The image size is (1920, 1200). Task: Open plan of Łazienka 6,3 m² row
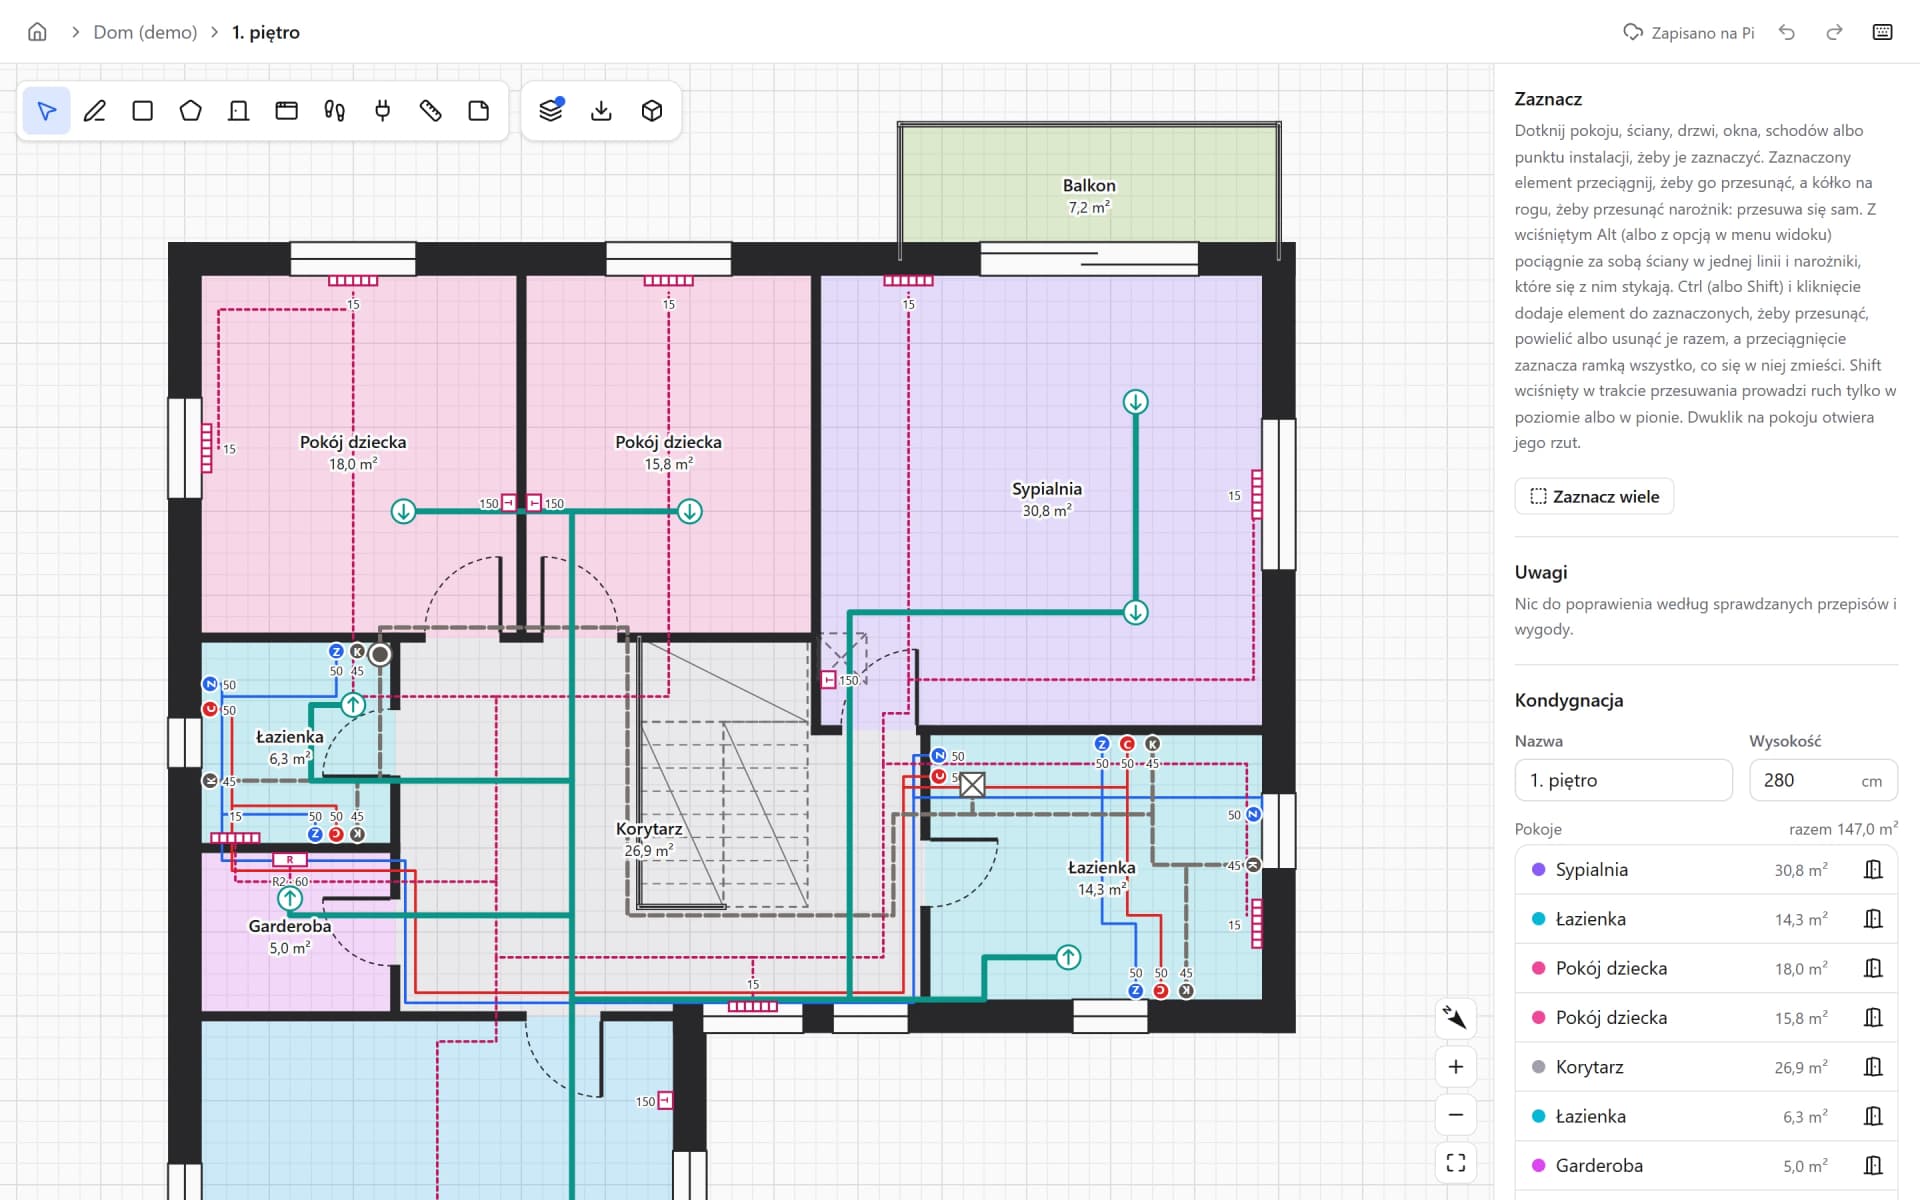1873,1116
